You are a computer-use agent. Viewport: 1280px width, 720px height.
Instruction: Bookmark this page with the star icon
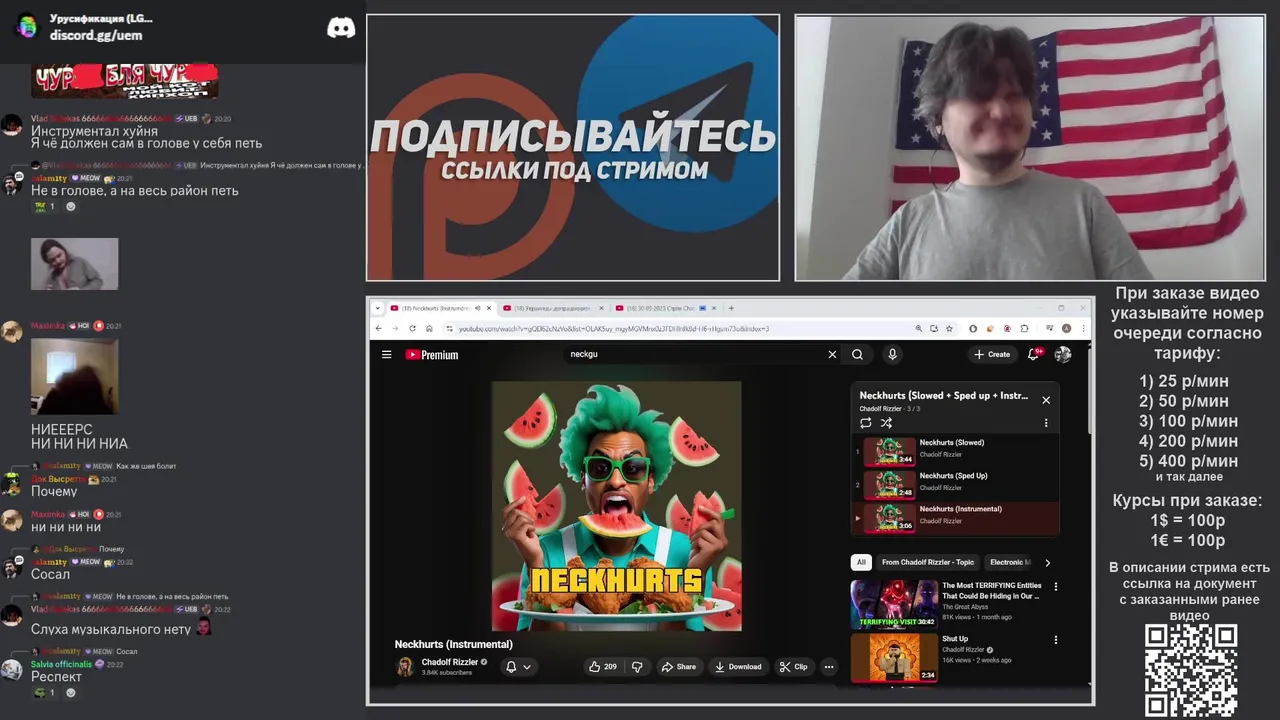coord(949,328)
